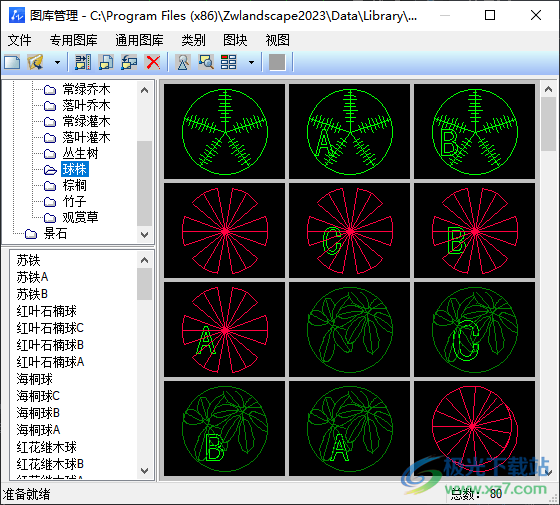Viewport: 560px width, 505px height.
Task: Select 海桐球B in the block list
Action: click(38, 413)
